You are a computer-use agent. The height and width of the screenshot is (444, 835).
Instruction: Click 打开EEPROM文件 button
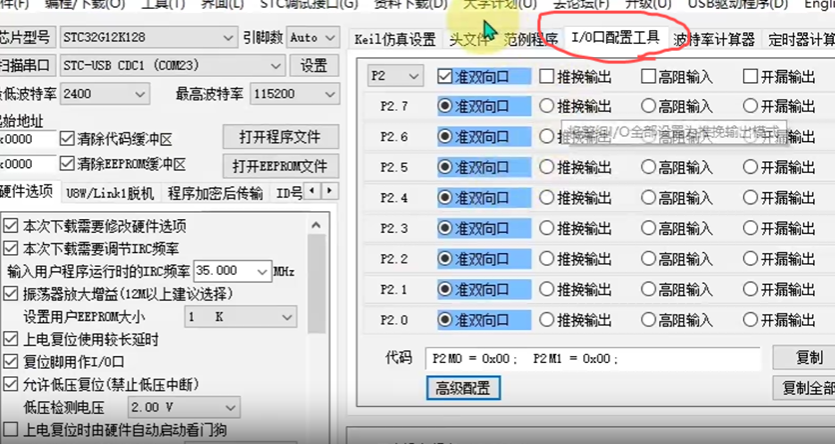pos(280,166)
